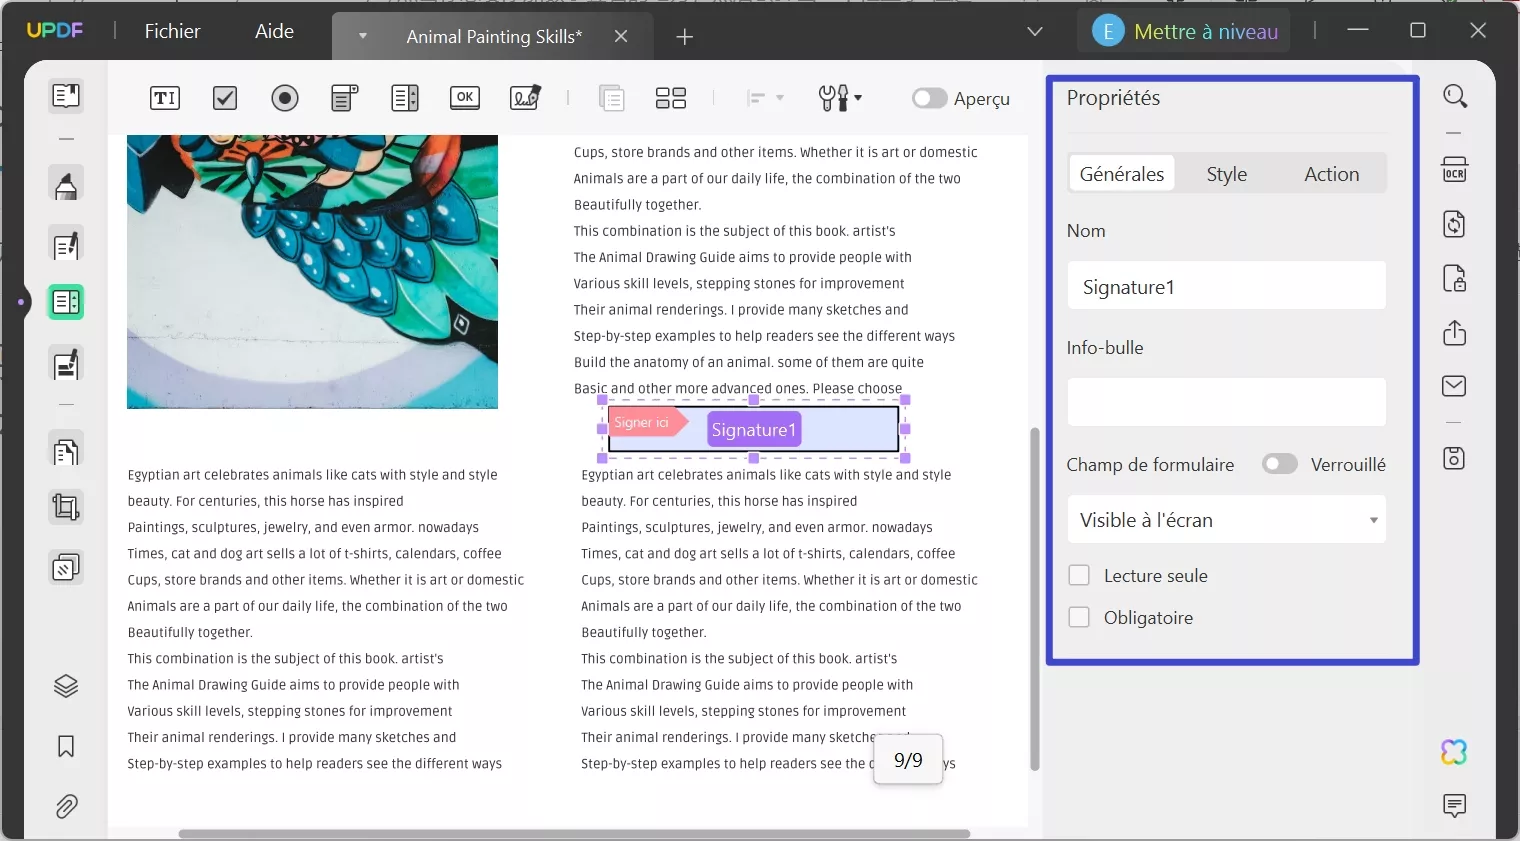Image resolution: width=1520 pixels, height=841 pixels.
Task: Select the active Prepare Form sidebar icon
Action: (66, 302)
